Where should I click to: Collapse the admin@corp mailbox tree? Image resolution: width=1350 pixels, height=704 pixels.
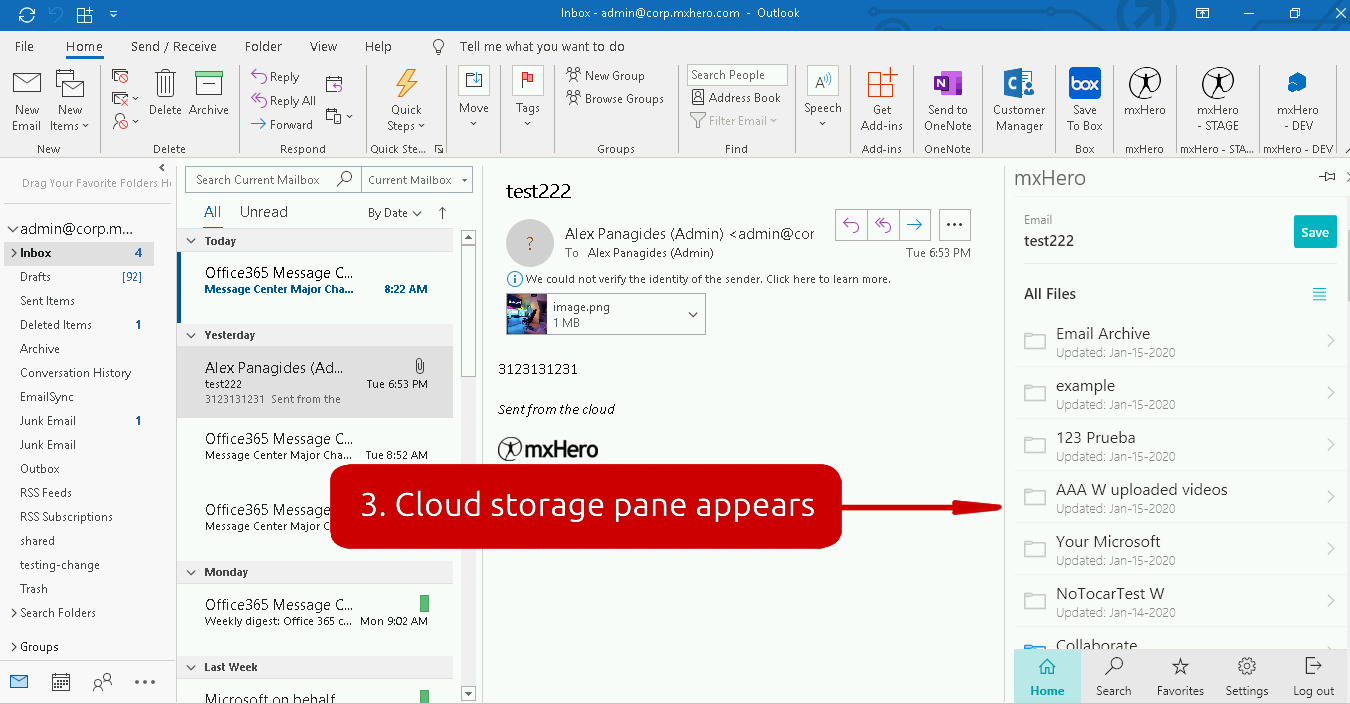[x=12, y=229]
